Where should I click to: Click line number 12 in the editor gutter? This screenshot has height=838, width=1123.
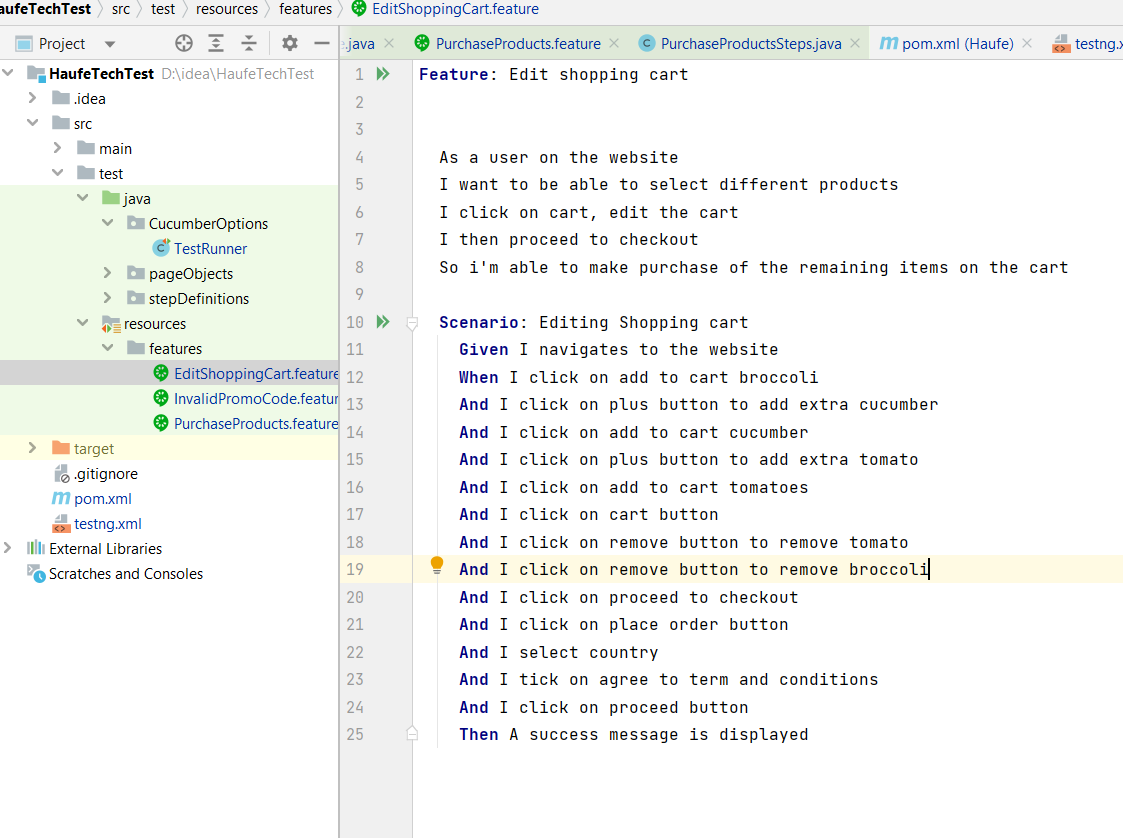click(x=355, y=376)
